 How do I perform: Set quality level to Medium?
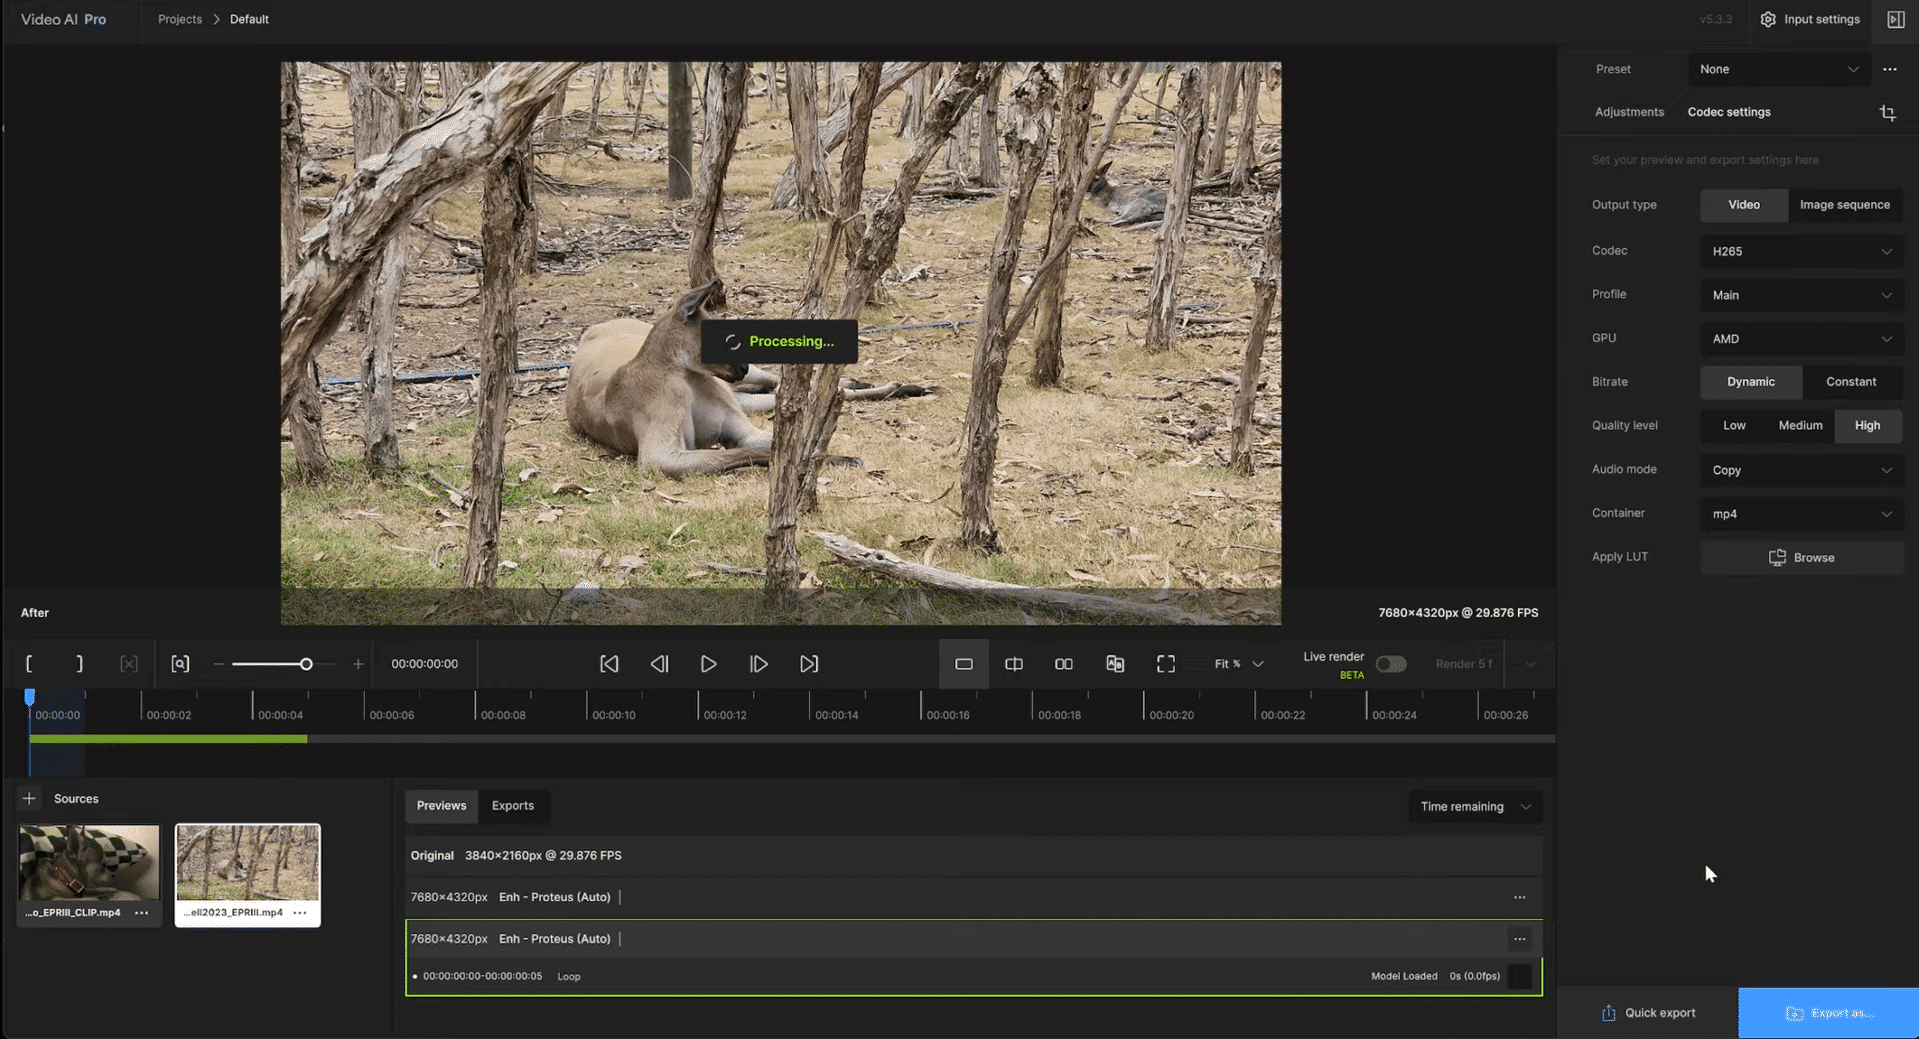point(1800,426)
